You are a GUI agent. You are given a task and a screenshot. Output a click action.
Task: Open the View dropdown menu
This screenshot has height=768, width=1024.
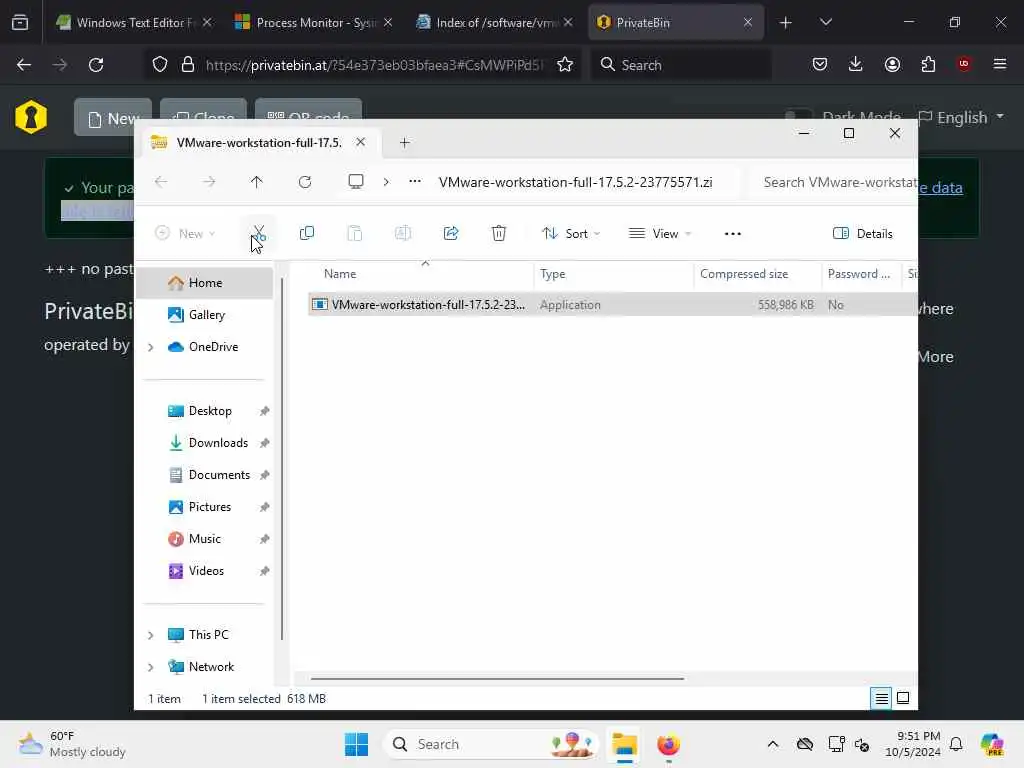pos(660,234)
